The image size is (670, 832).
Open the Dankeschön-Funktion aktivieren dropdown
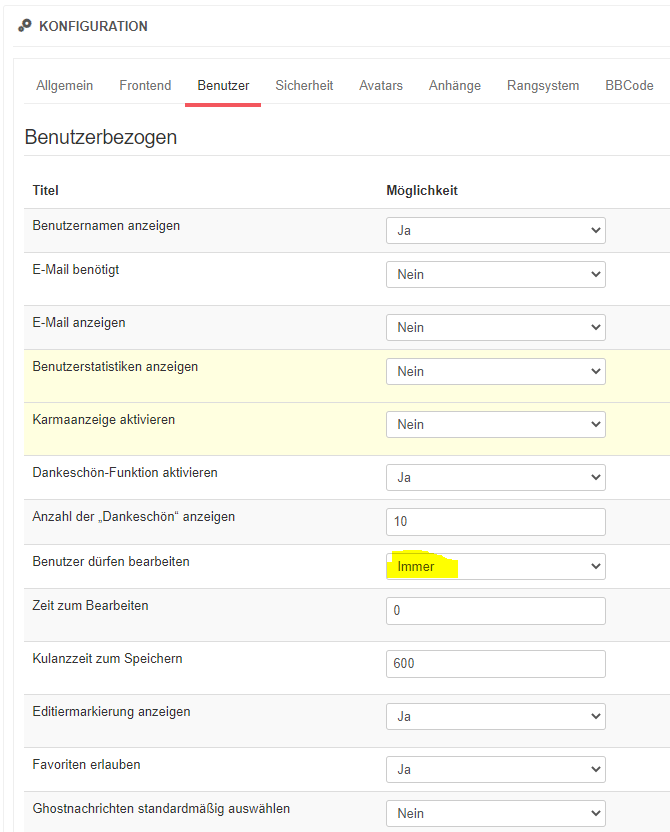(495, 478)
